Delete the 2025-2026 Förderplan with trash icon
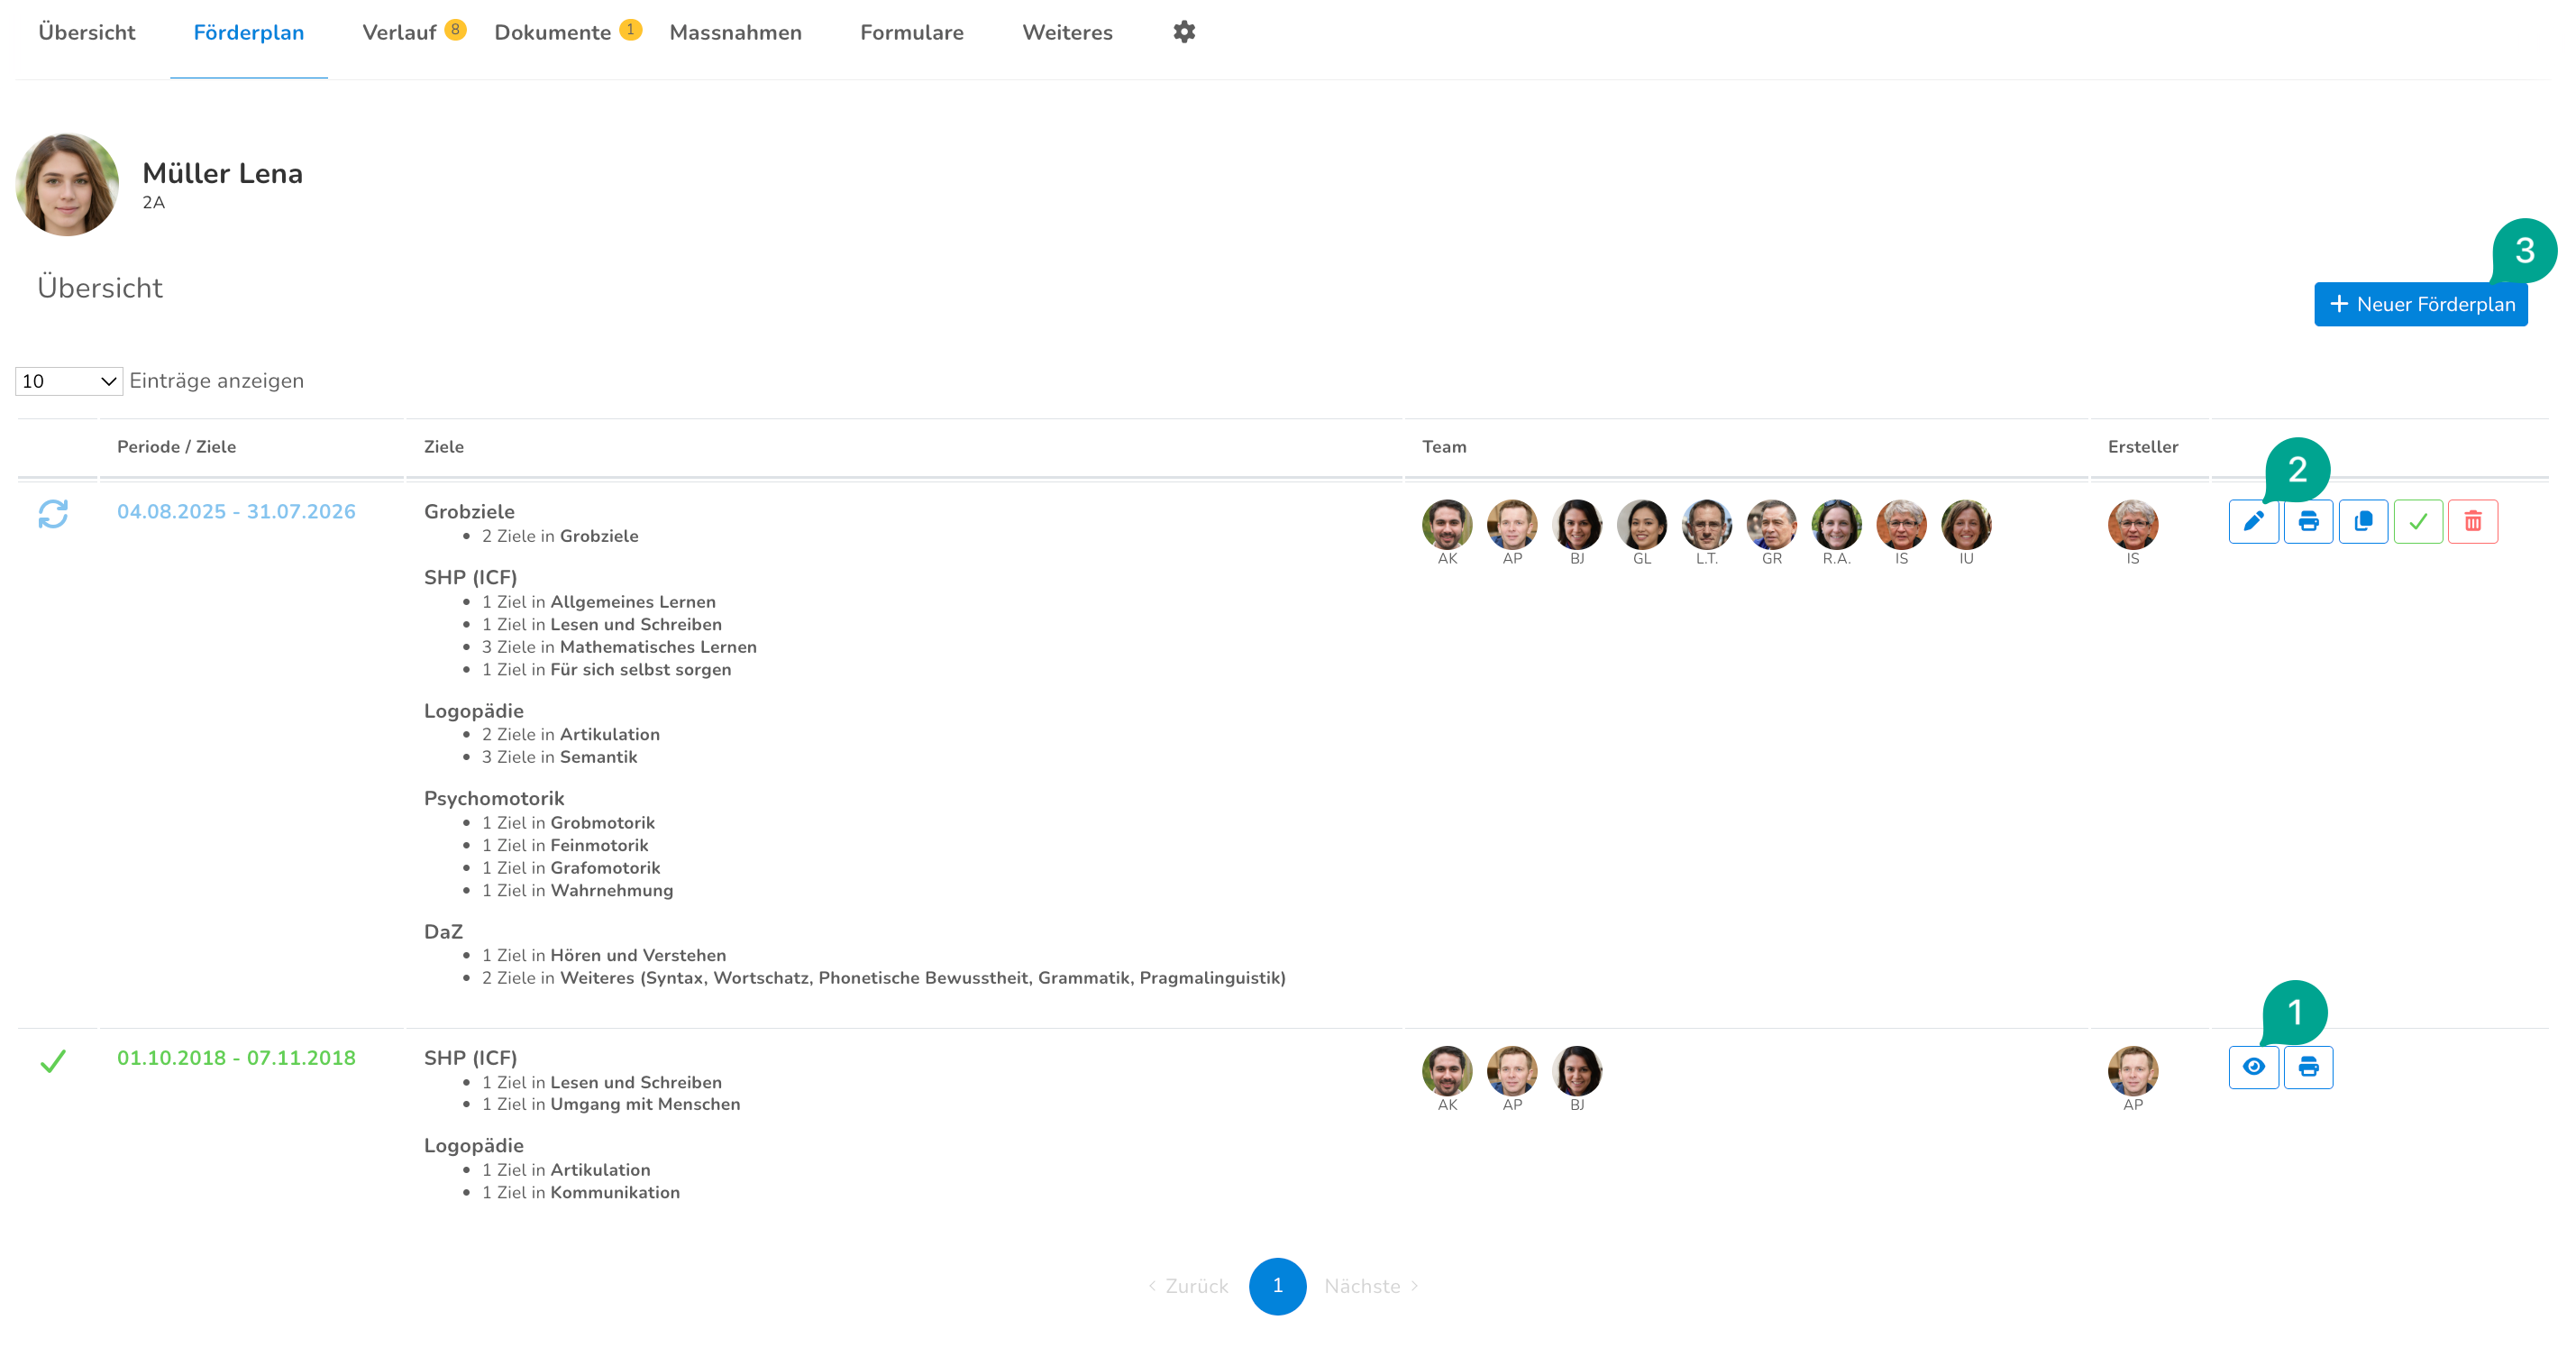This screenshot has height=1366, width=2576. click(2473, 521)
